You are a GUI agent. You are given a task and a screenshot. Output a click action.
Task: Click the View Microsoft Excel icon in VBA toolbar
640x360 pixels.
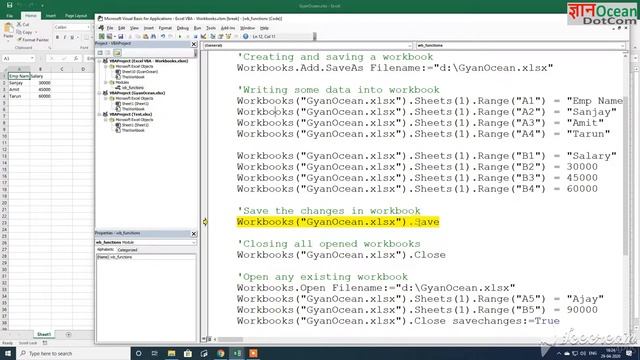point(101,36)
